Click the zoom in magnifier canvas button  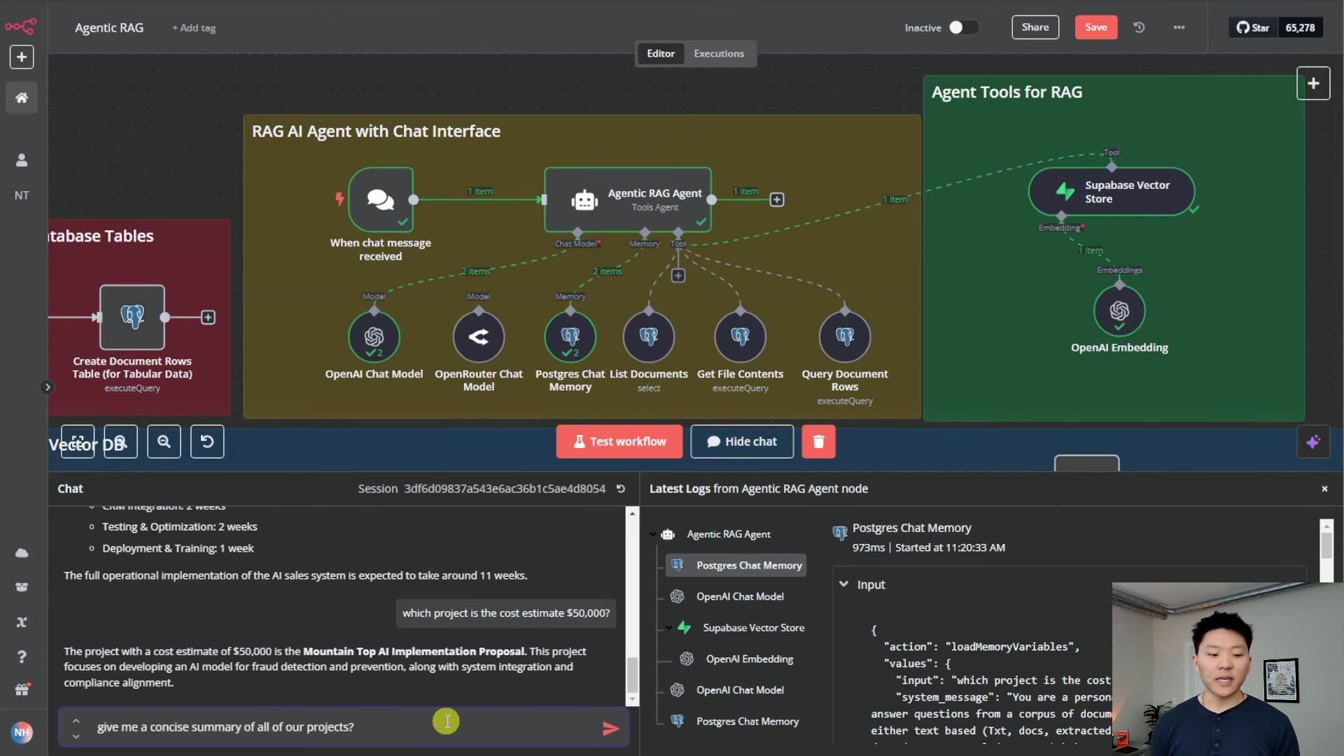click(120, 442)
